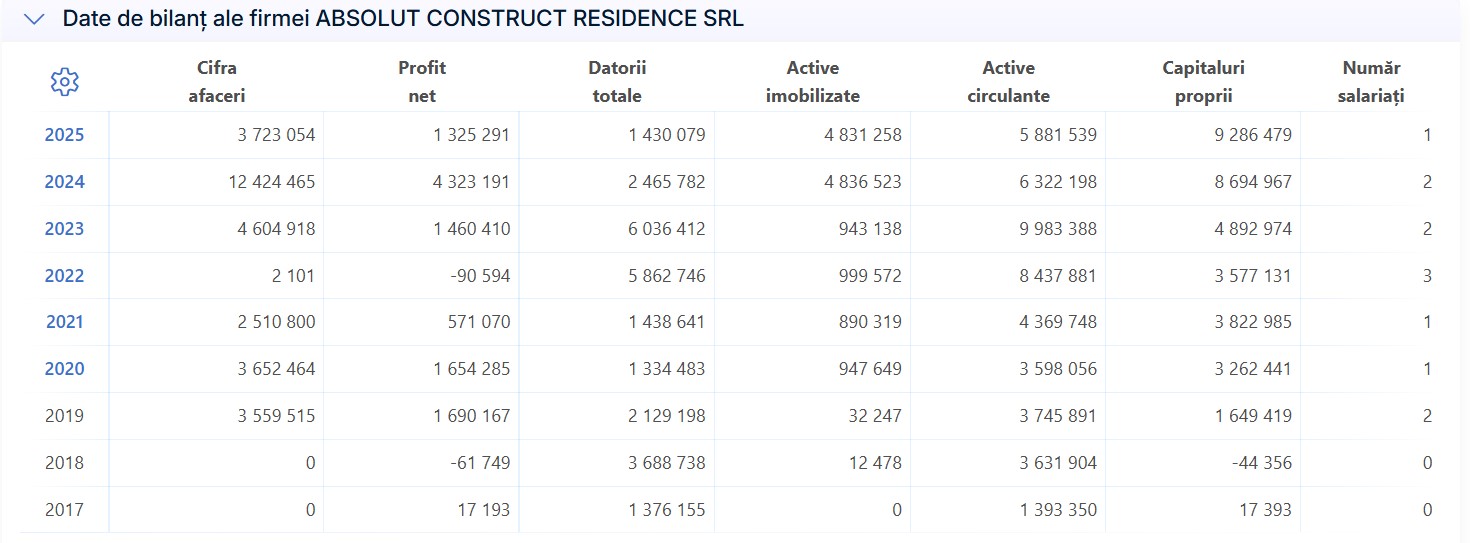The width and height of the screenshot is (1470, 543).
Task: Select the 2023 total debts 6 036 412
Action: [667, 229]
